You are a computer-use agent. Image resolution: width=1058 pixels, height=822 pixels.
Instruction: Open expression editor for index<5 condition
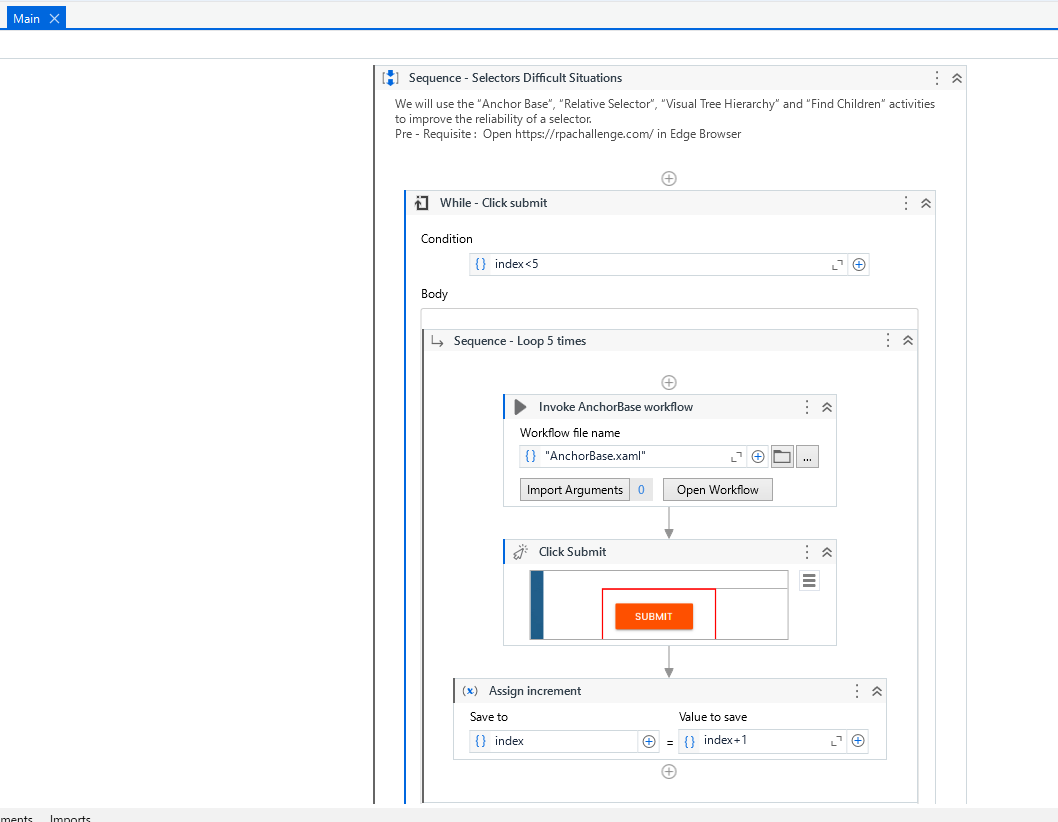tap(837, 264)
